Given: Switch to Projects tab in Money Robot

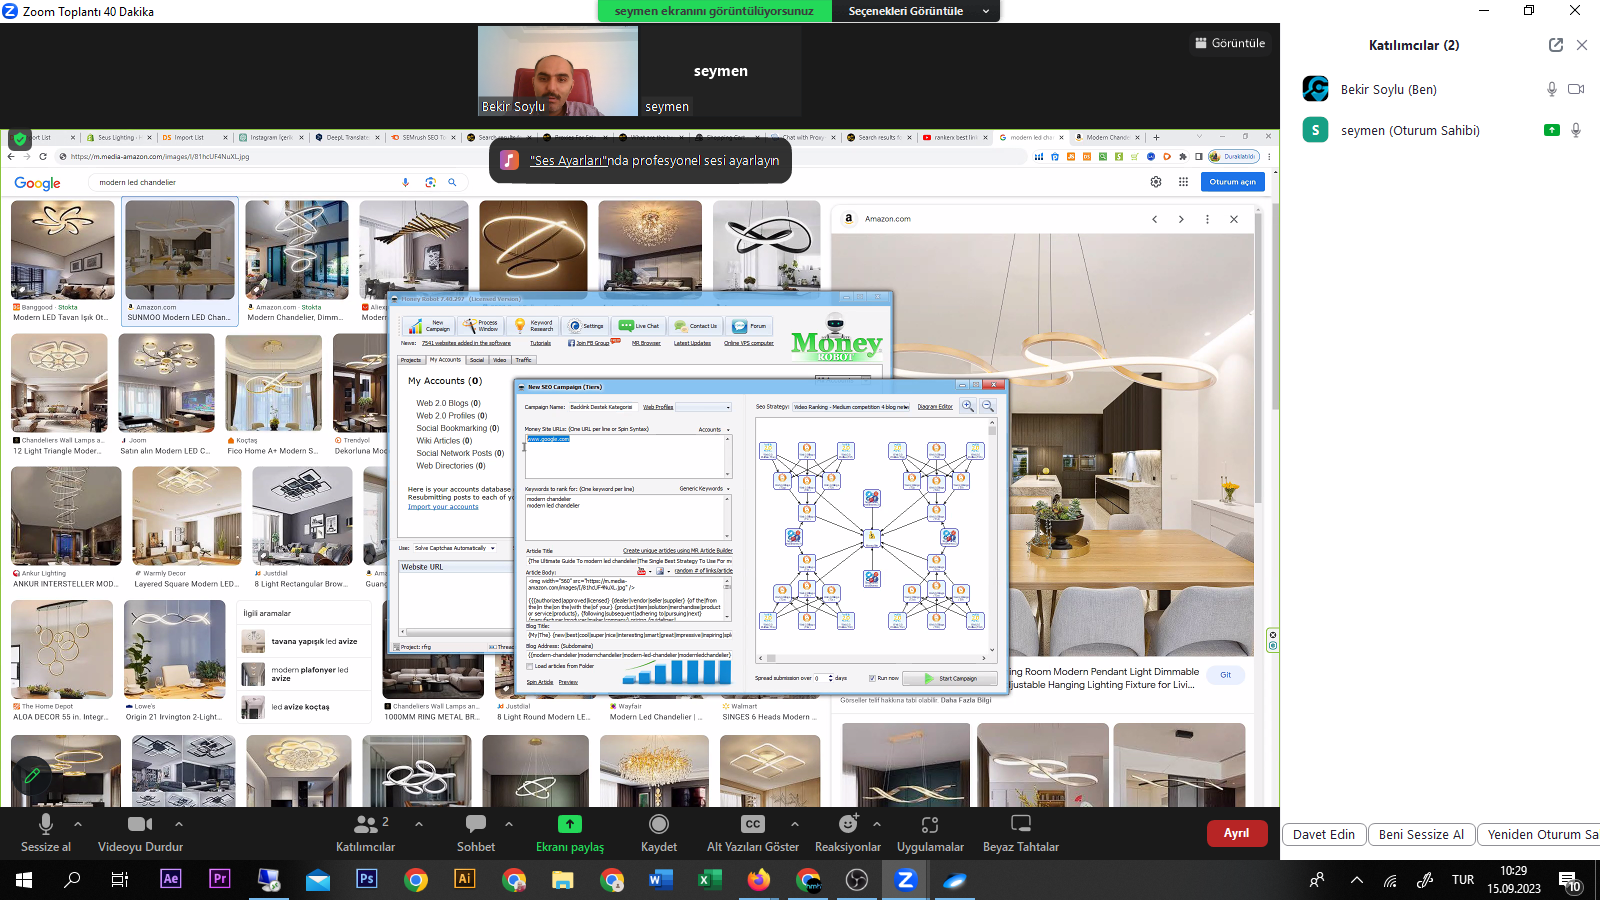Looking at the screenshot, I should click(411, 360).
